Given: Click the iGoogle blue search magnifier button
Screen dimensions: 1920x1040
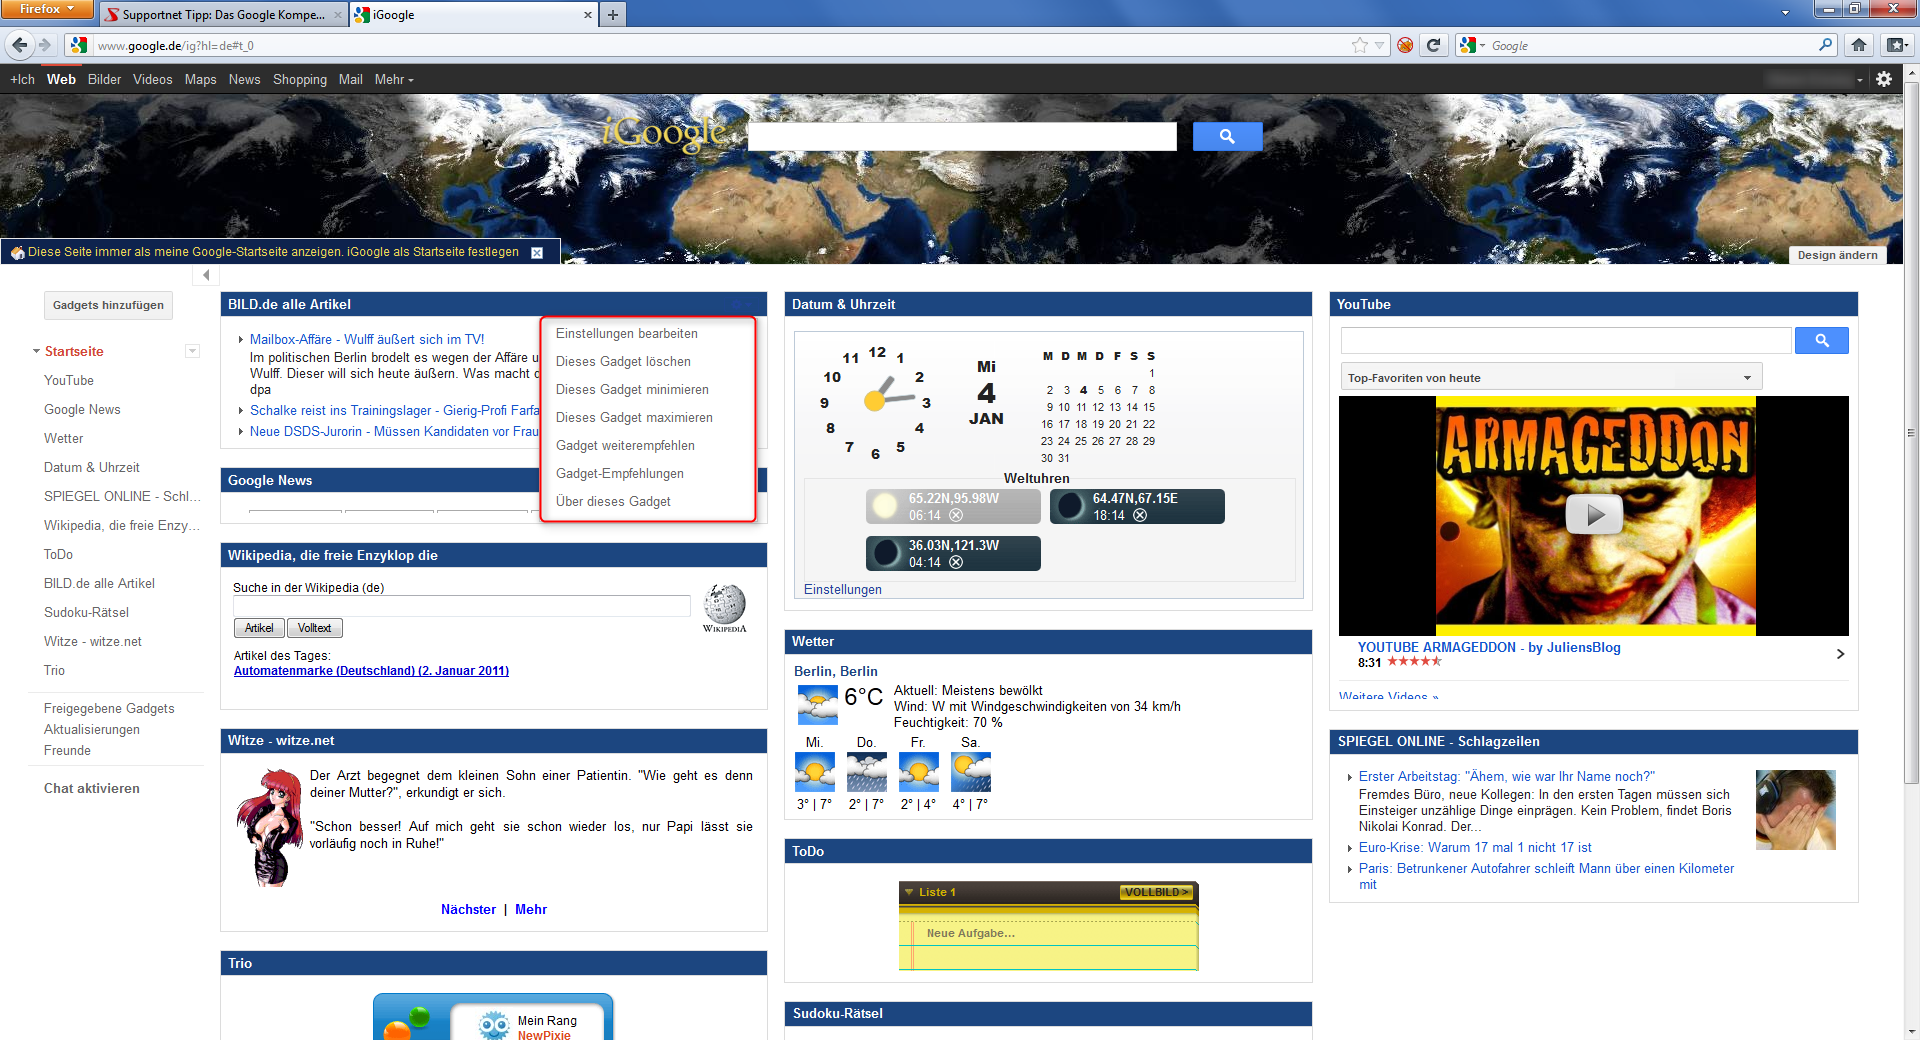Looking at the screenshot, I should [x=1227, y=137].
